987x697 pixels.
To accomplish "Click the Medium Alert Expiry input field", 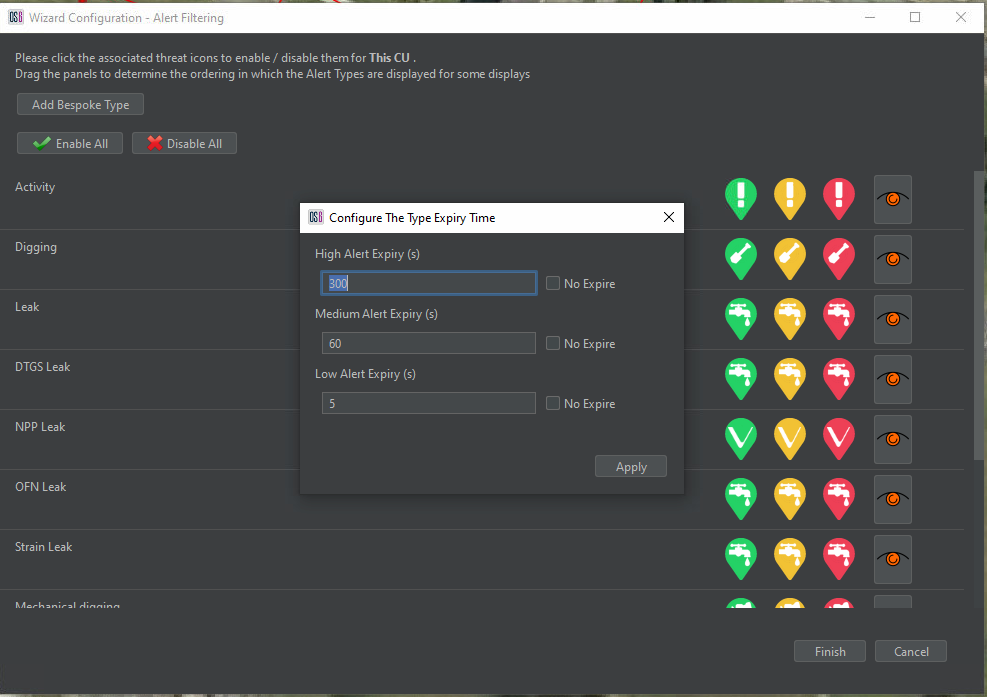I will coord(428,344).
